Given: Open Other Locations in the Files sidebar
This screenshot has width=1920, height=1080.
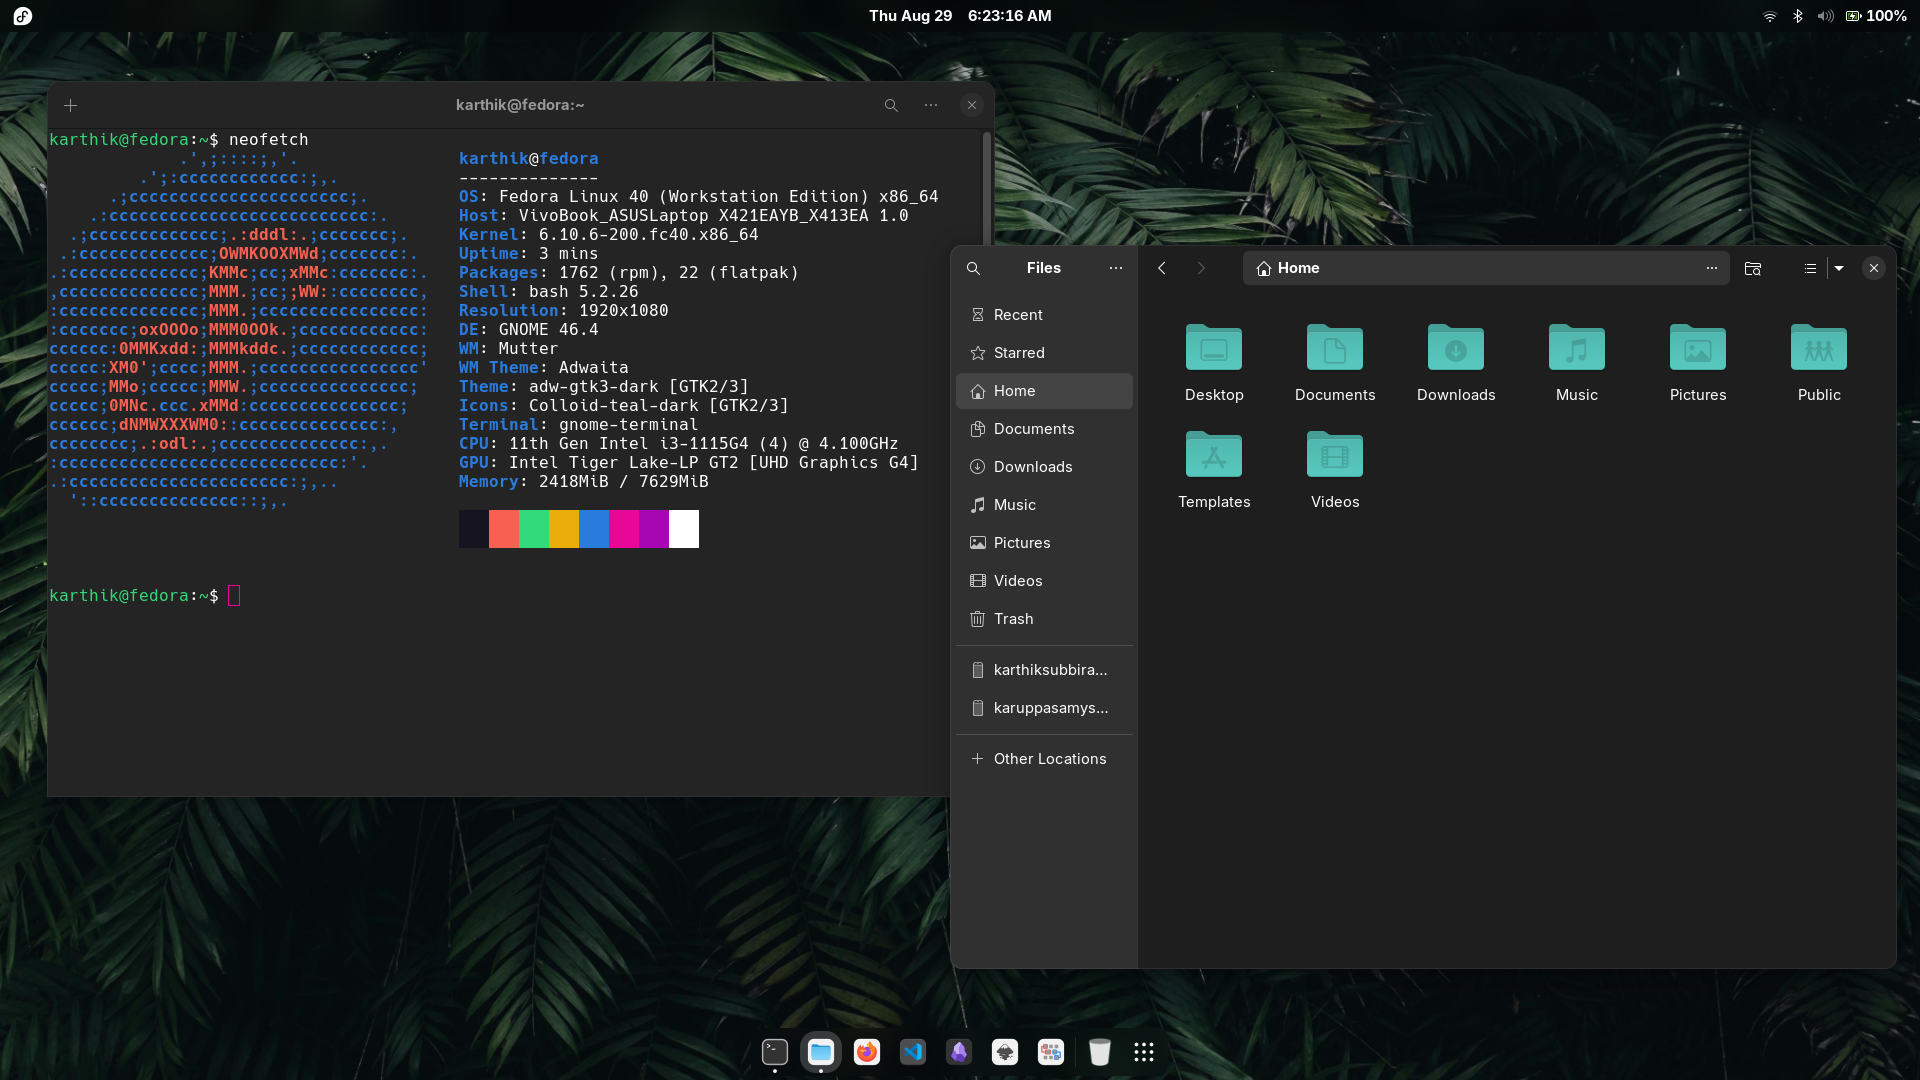Looking at the screenshot, I should click(x=1044, y=759).
